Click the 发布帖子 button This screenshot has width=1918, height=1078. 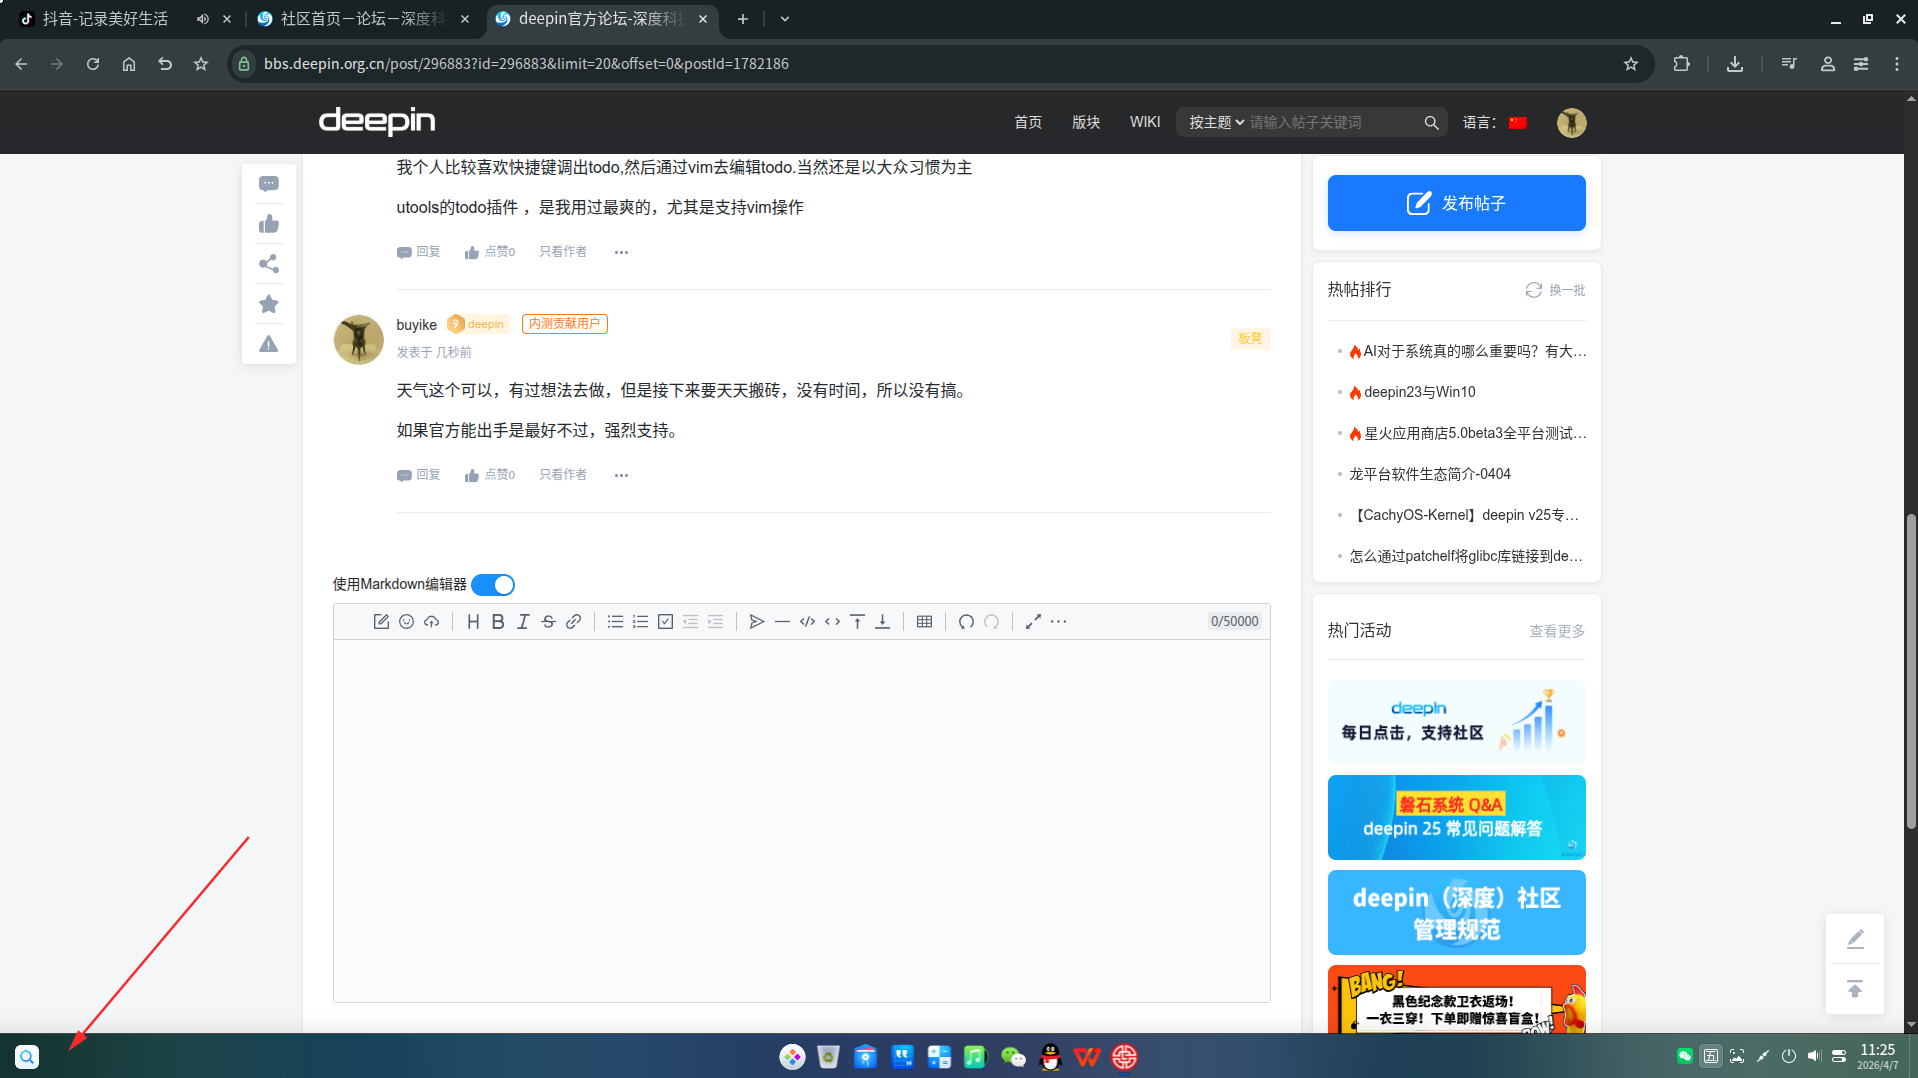tap(1456, 203)
